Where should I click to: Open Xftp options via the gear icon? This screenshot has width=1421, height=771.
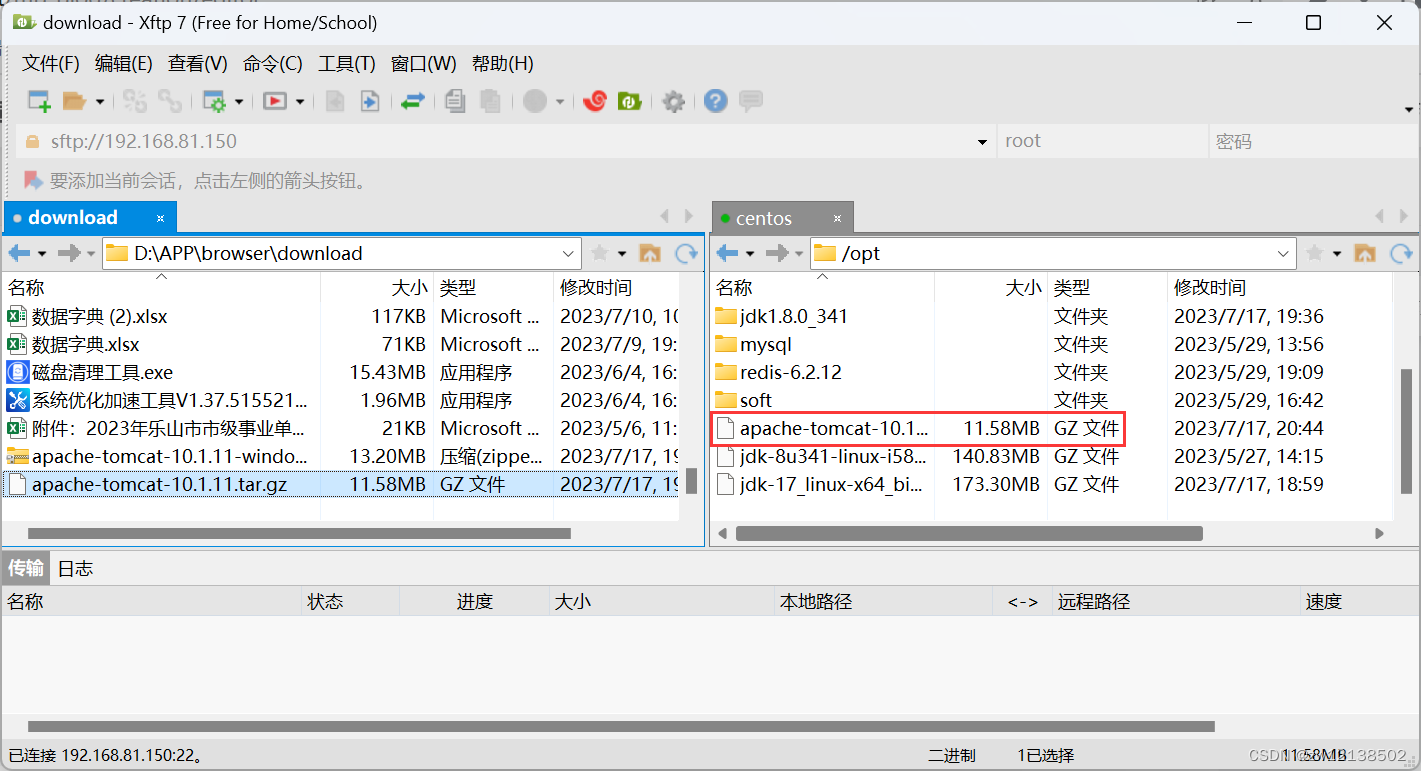673,100
